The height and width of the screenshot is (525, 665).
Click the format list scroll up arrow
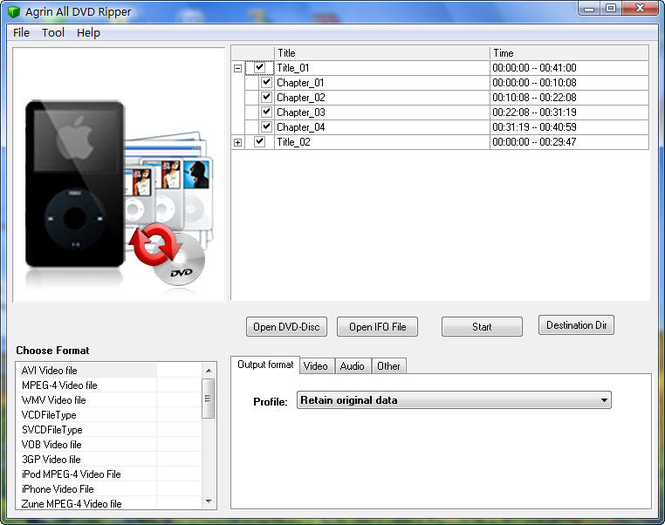[208, 370]
